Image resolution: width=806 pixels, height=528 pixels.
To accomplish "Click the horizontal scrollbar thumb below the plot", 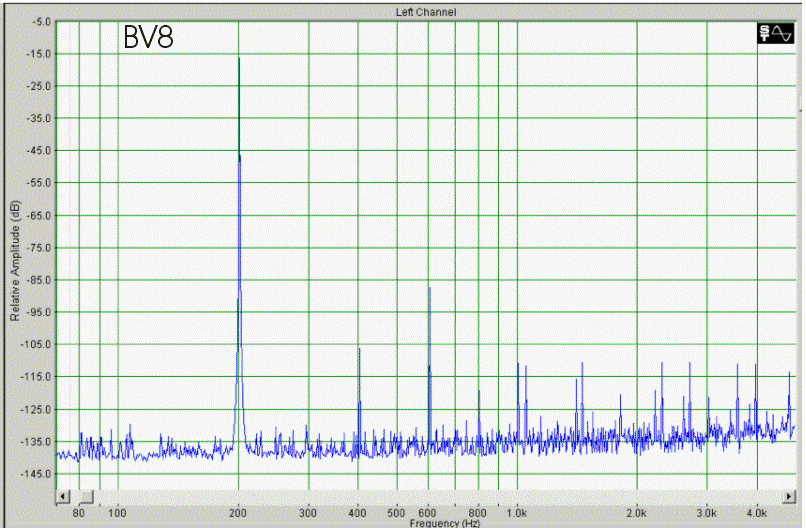I will [x=87, y=496].
